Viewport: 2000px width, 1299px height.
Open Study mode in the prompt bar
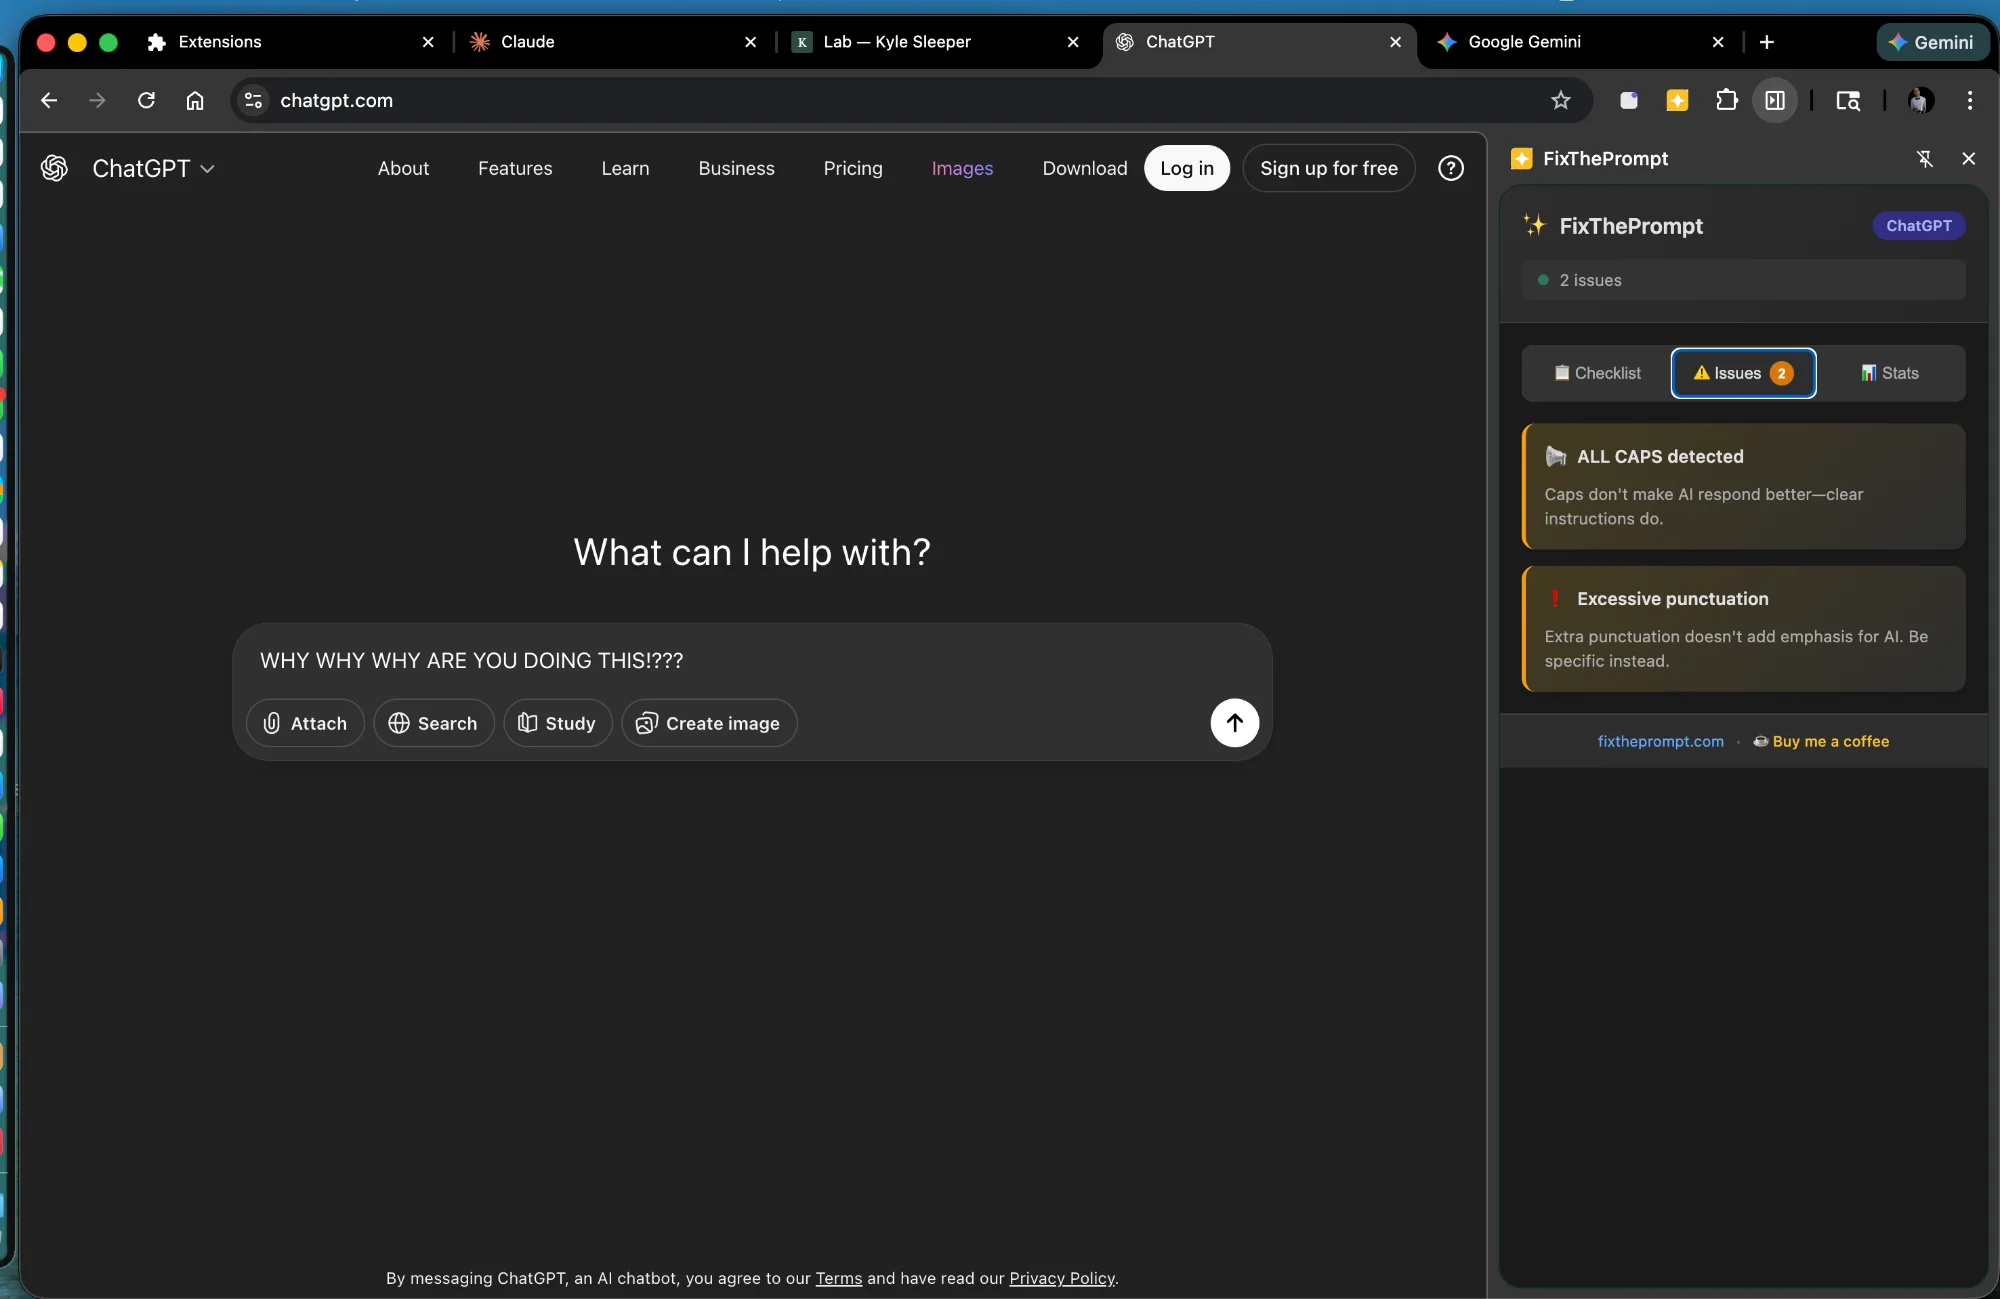[x=557, y=723]
